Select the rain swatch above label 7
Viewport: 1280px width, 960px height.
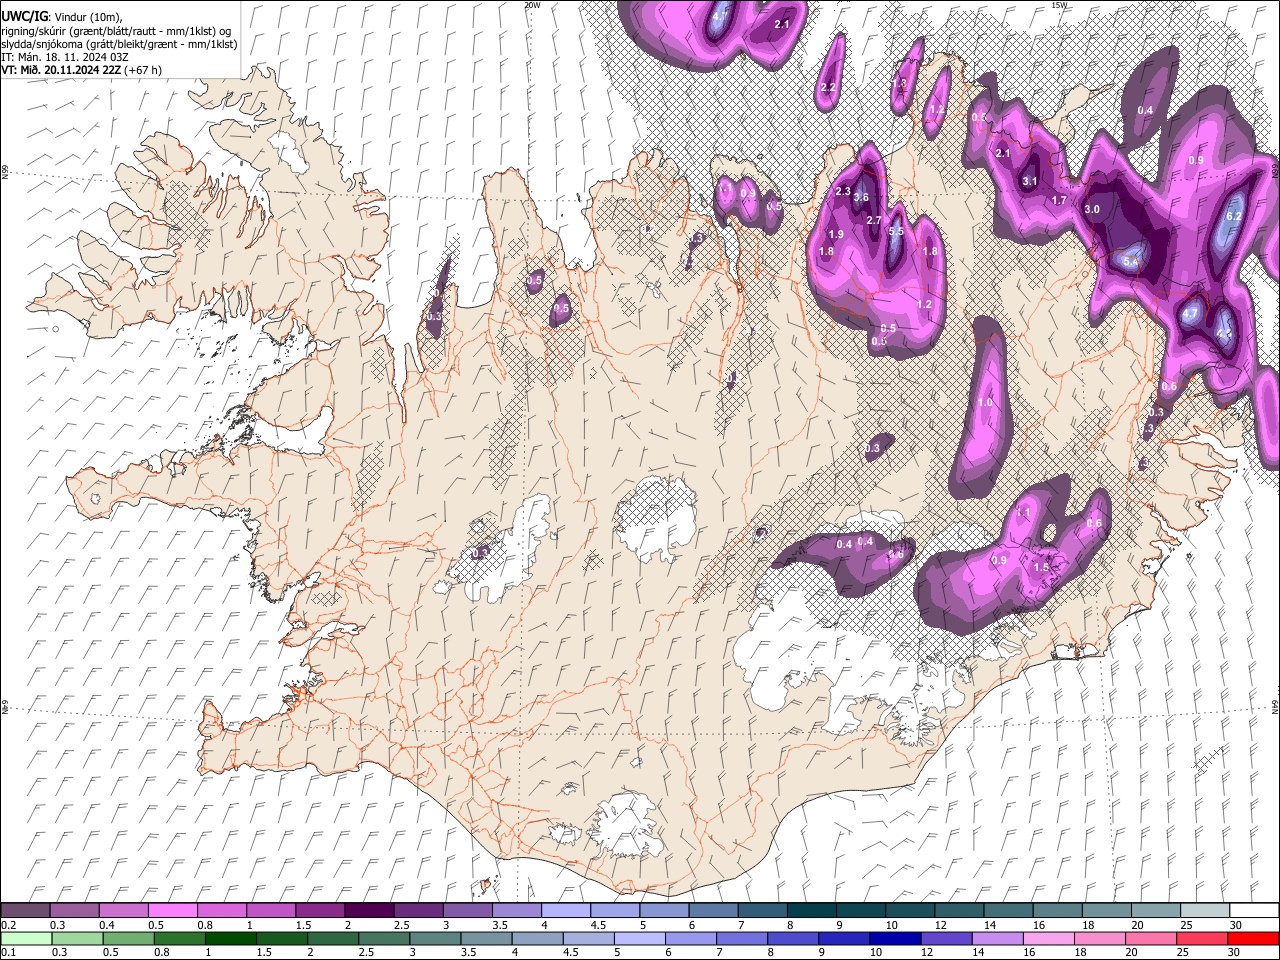pyautogui.click(x=741, y=938)
